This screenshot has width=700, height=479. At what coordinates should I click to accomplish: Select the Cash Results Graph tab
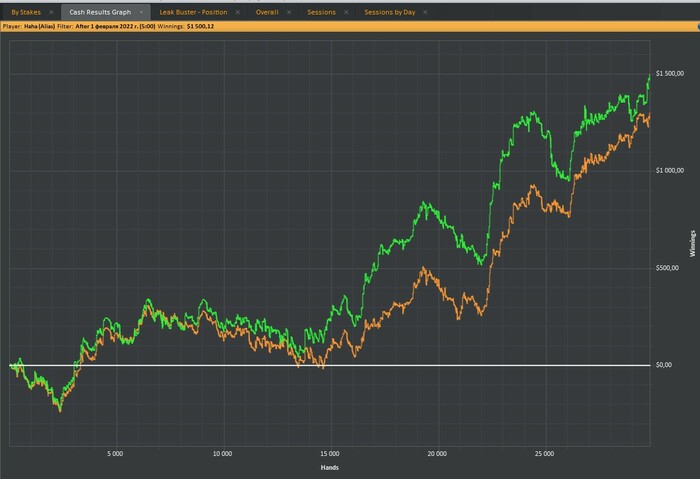click(100, 12)
